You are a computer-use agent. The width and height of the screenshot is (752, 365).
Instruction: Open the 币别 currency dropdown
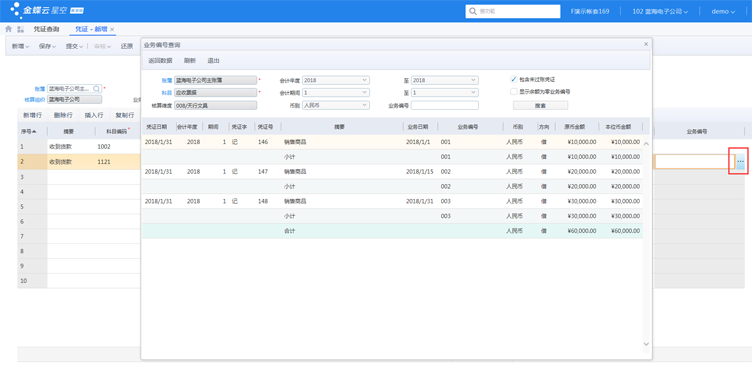[364, 105]
